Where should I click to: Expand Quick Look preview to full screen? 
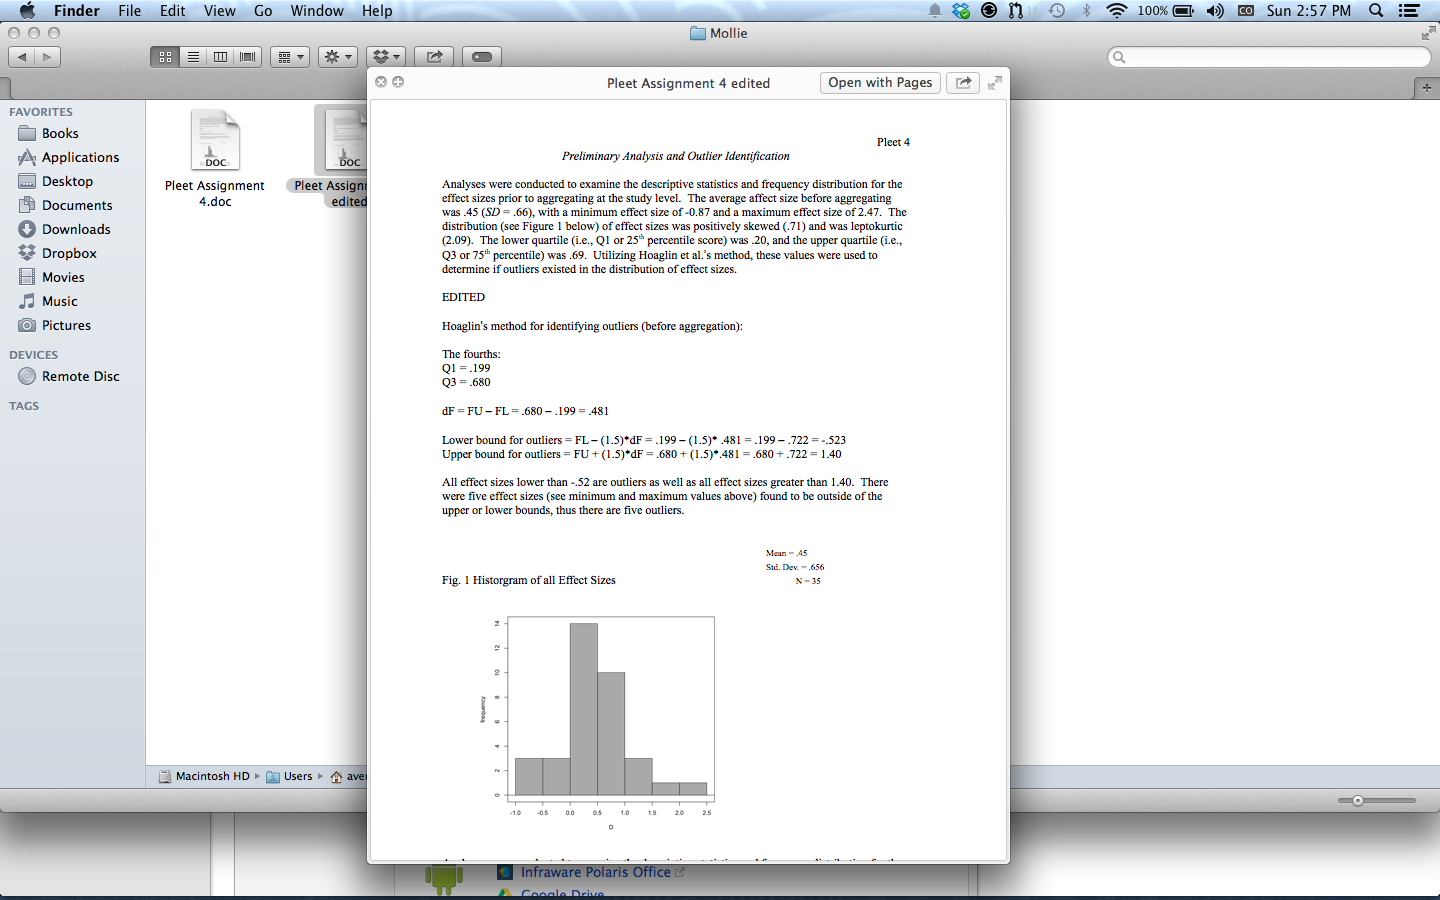pyautogui.click(x=994, y=83)
